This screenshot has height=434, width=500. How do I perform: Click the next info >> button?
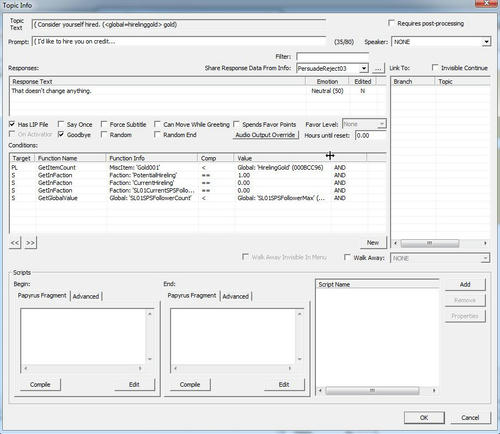(x=30, y=243)
